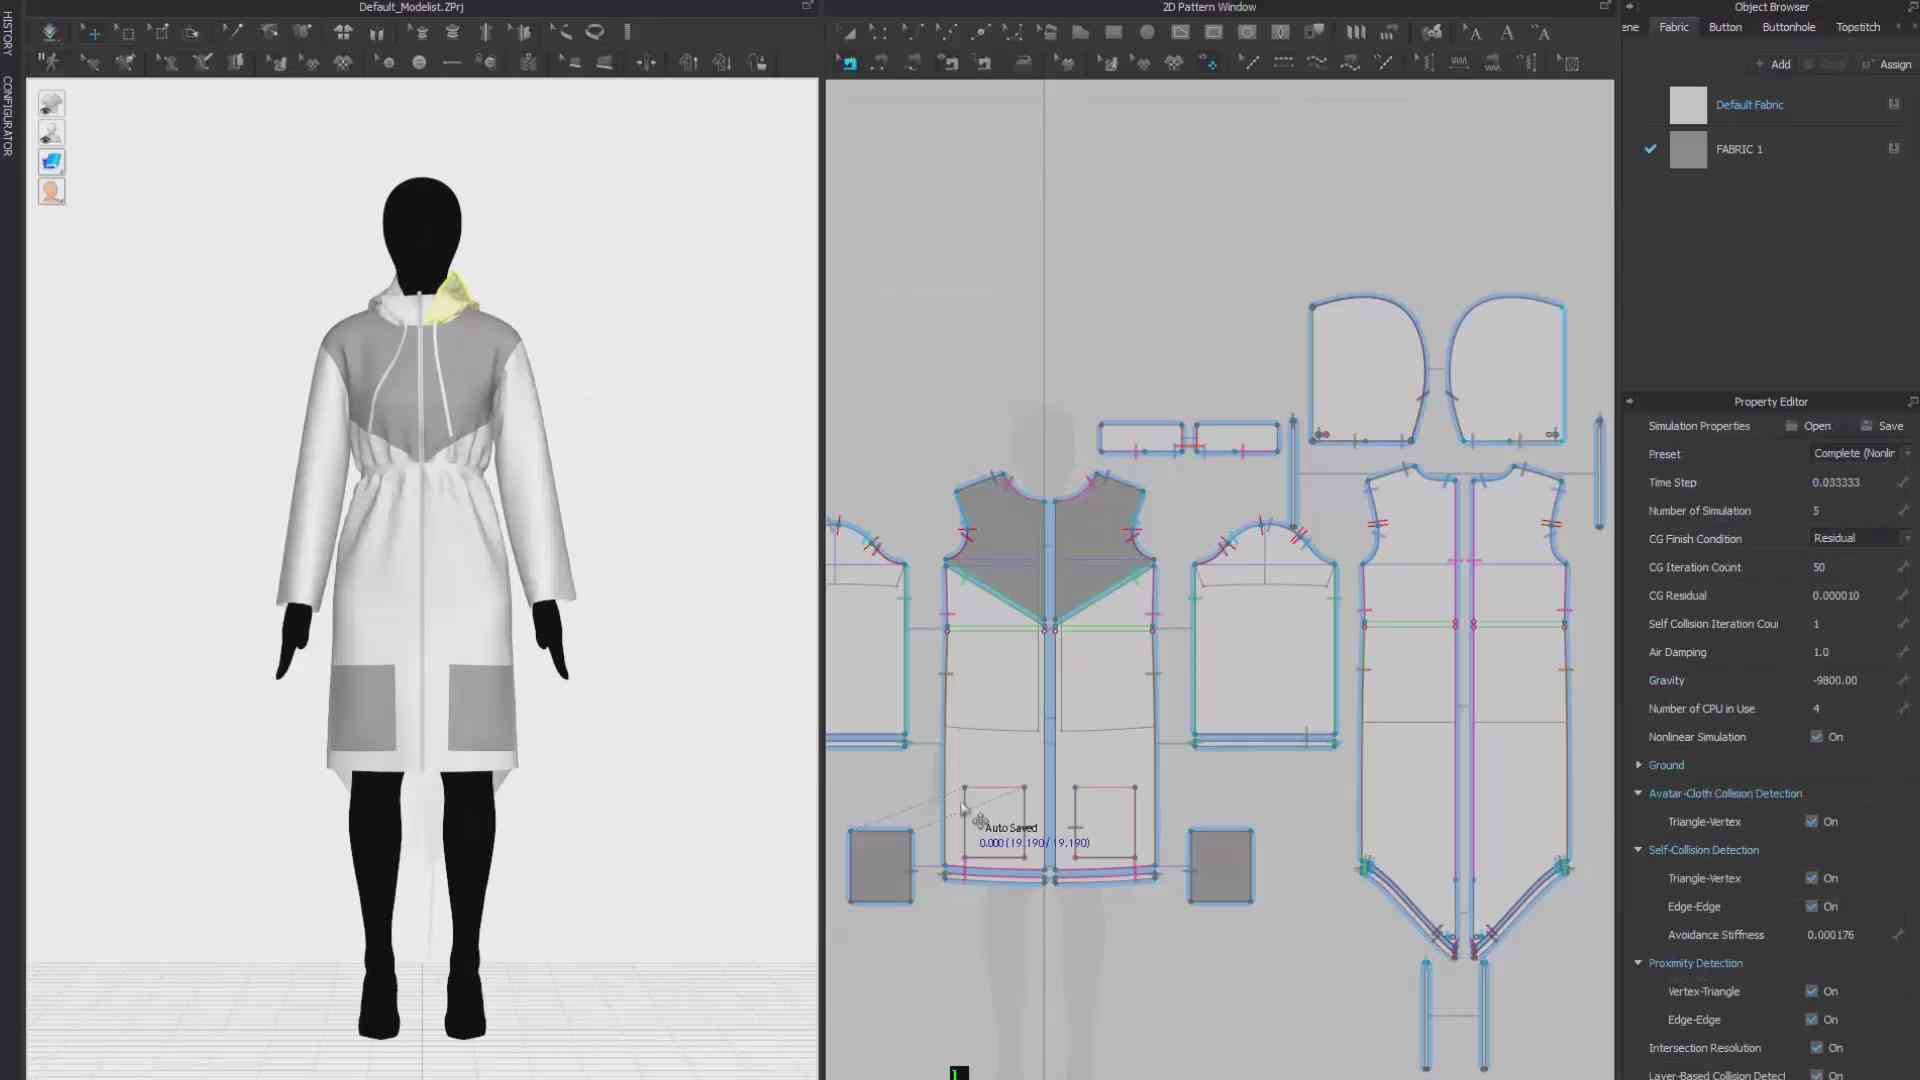Select the Dart tool in 2D toolbar

pyautogui.click(x=1280, y=32)
